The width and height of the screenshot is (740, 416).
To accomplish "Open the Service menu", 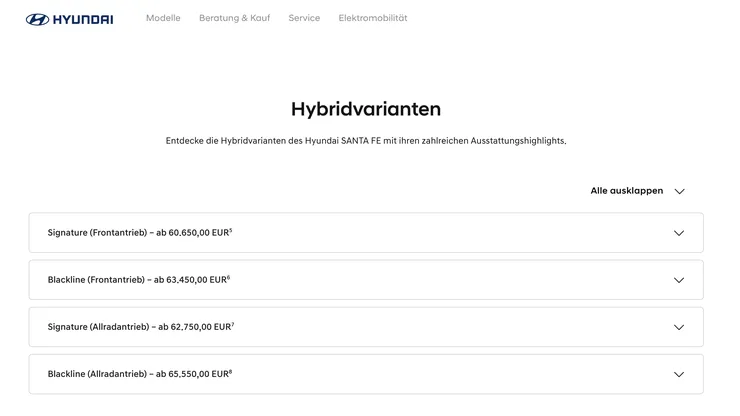I will coord(304,18).
